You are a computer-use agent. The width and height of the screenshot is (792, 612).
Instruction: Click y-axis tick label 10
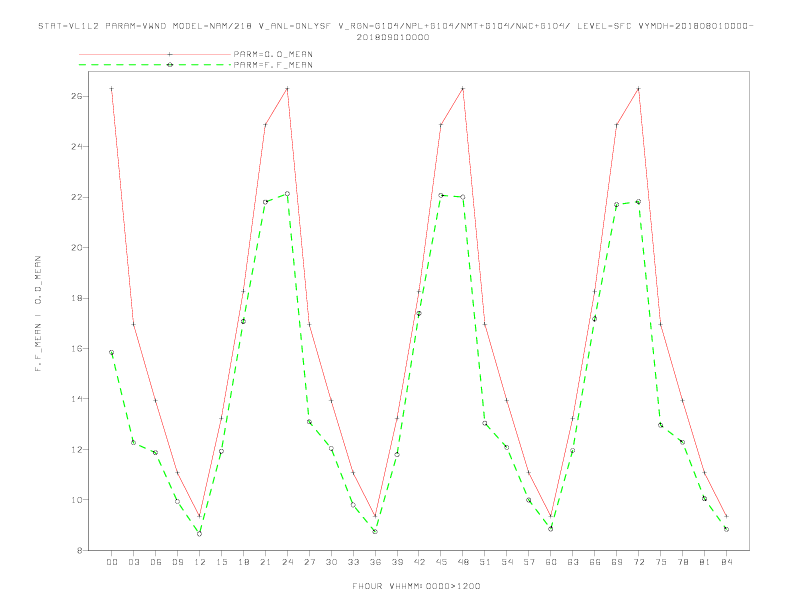(77, 500)
